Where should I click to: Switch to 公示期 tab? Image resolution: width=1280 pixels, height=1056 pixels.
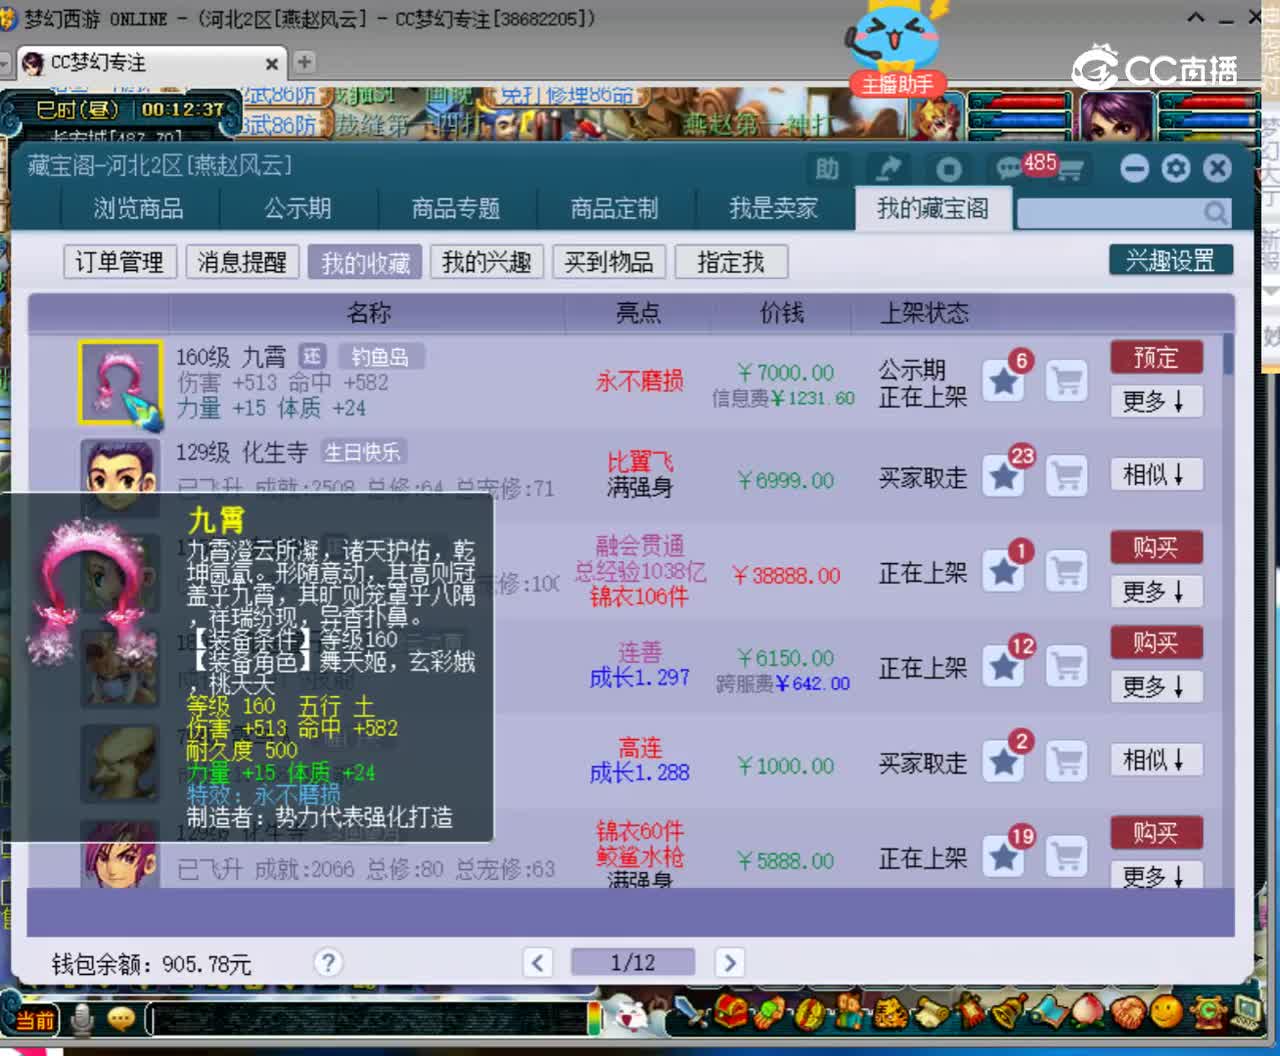[x=297, y=208]
